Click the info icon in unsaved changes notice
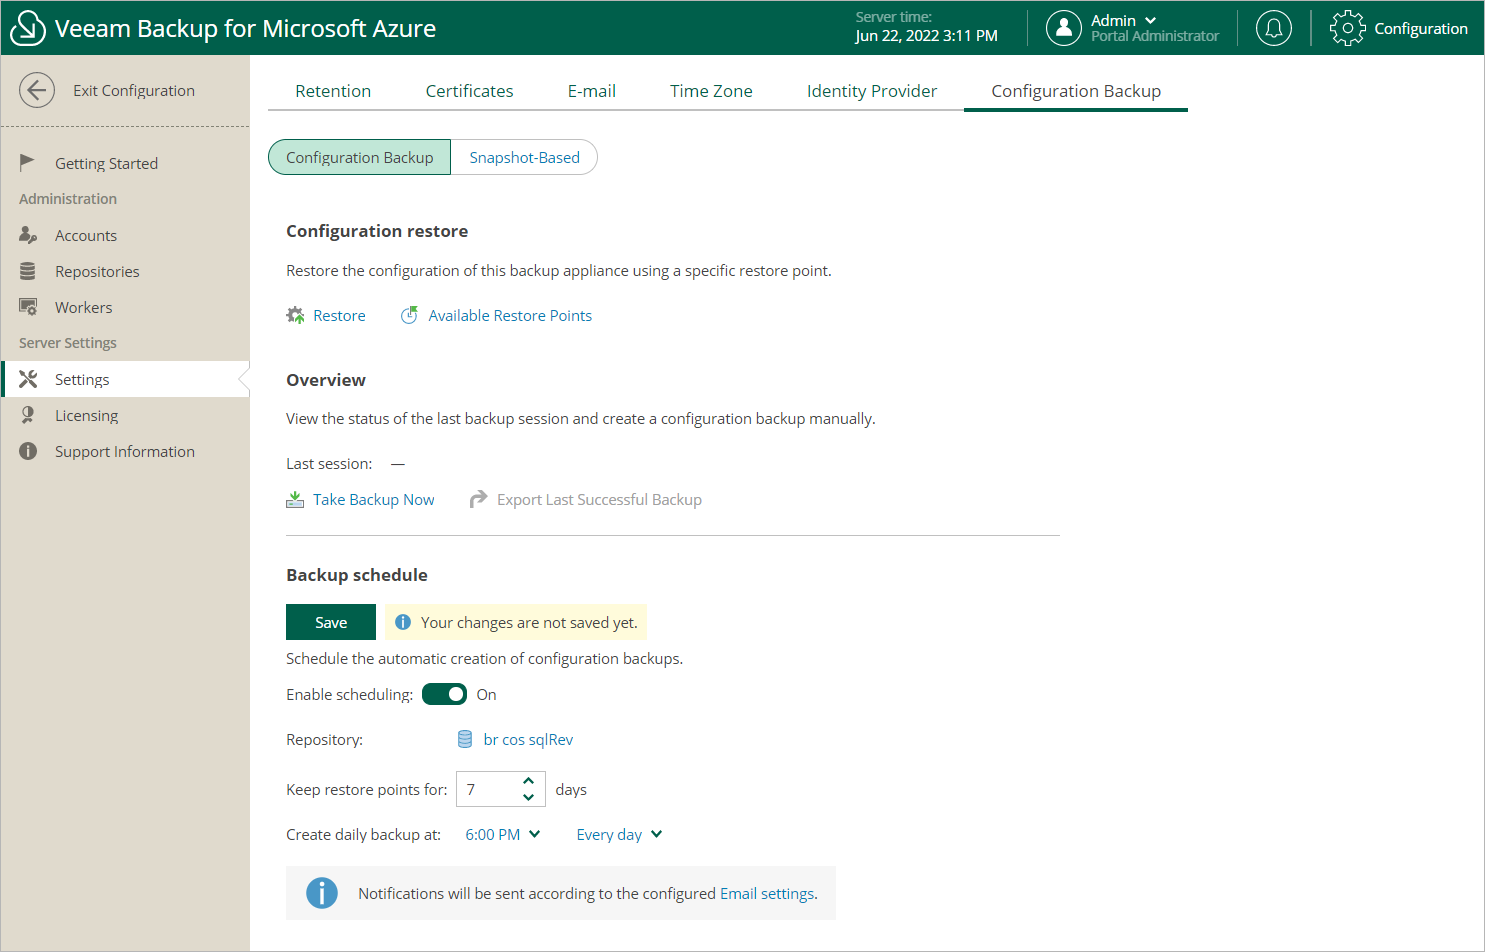Viewport: 1485px width, 952px height. (403, 622)
